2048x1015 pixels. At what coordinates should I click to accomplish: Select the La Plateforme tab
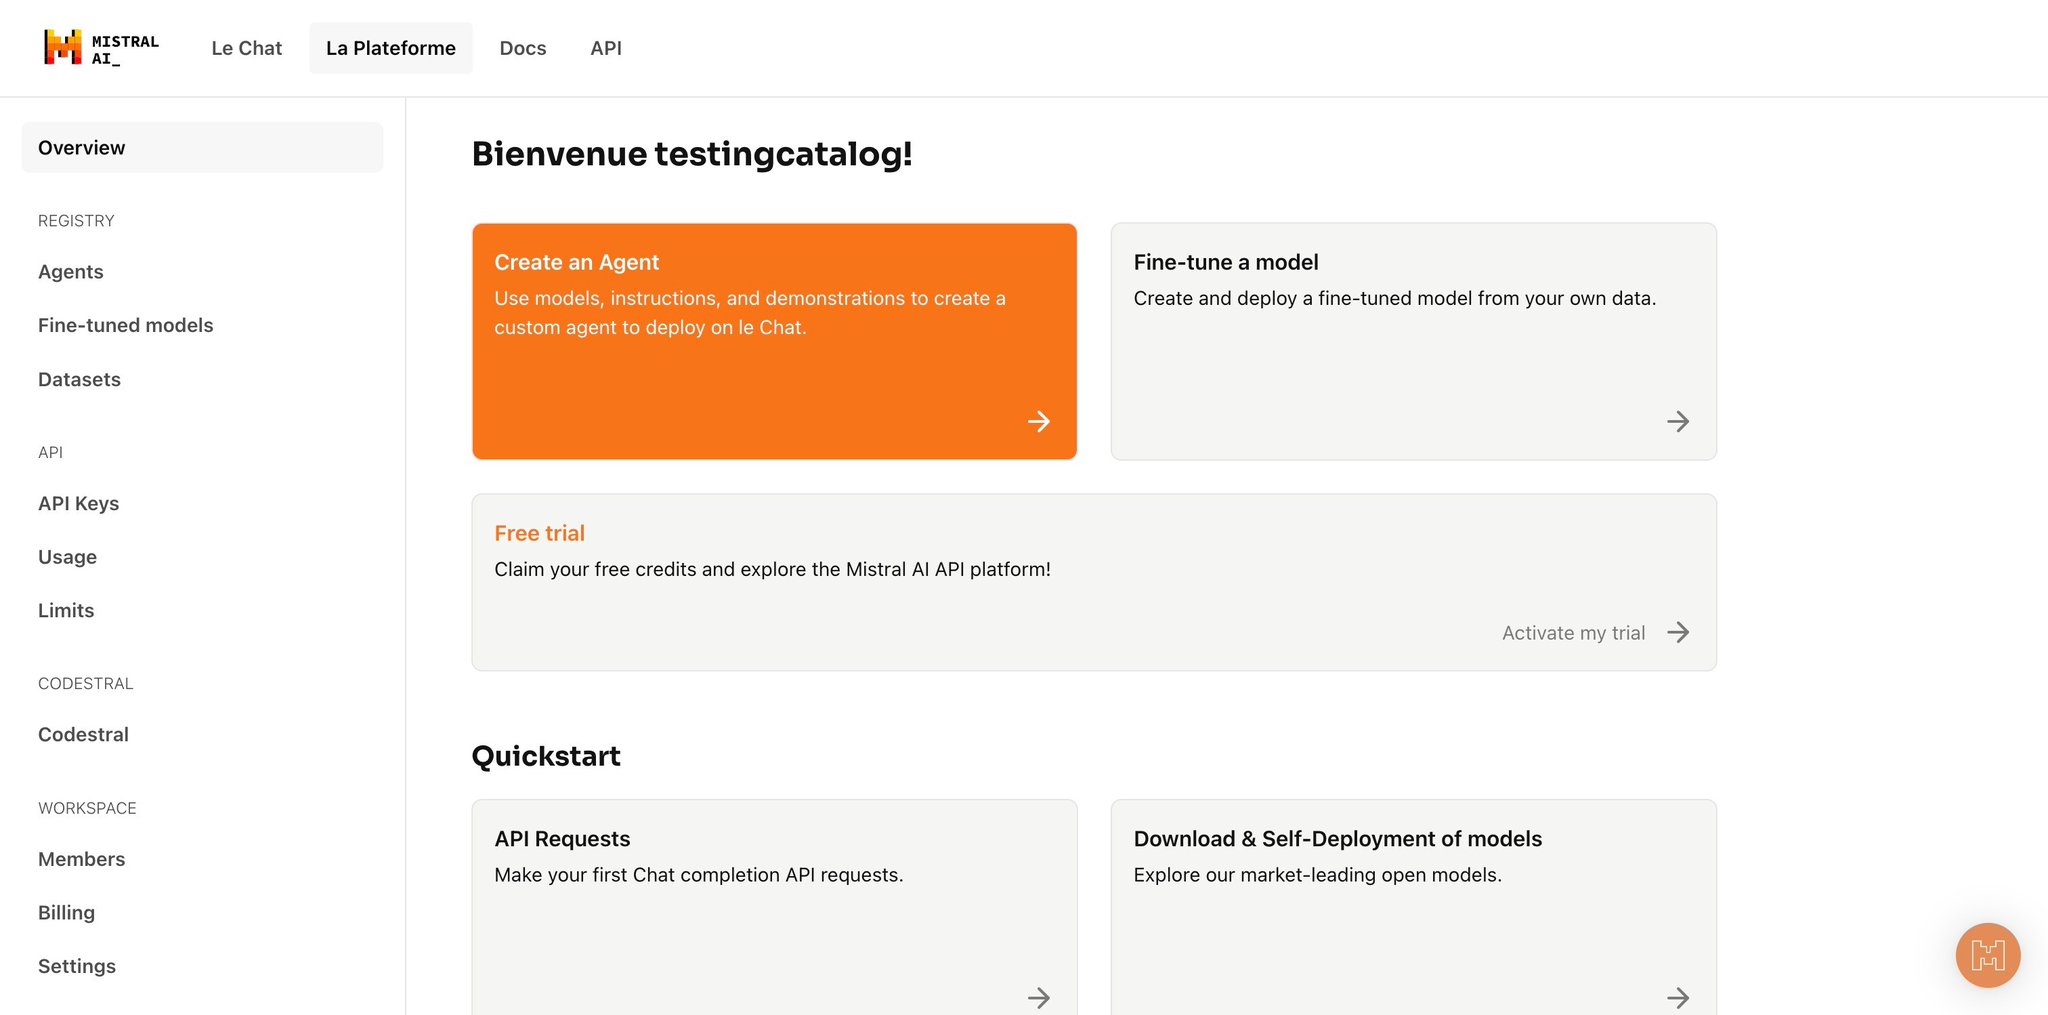point(391,48)
